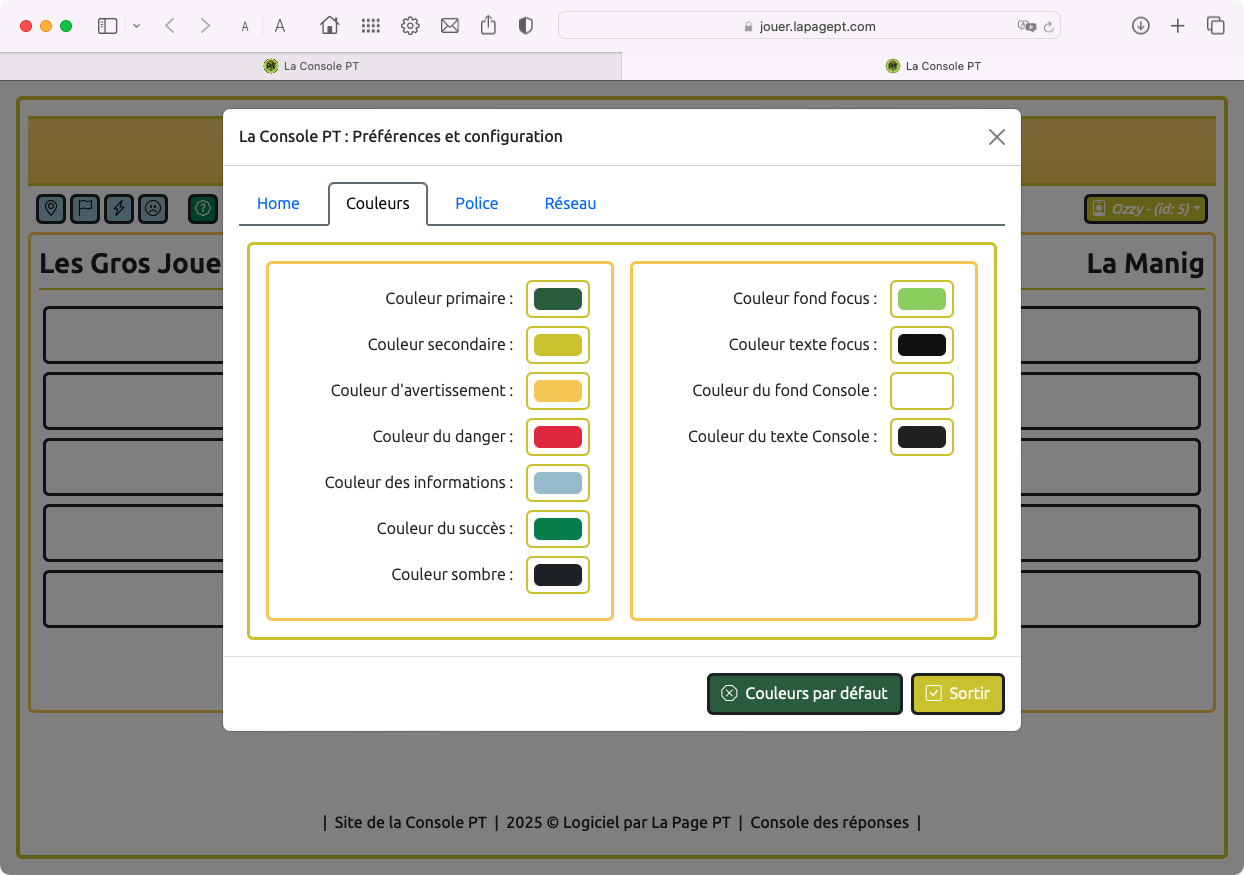Viewport: 1244px width, 875px height.
Task: Click the address bar URL field
Action: tap(810, 27)
